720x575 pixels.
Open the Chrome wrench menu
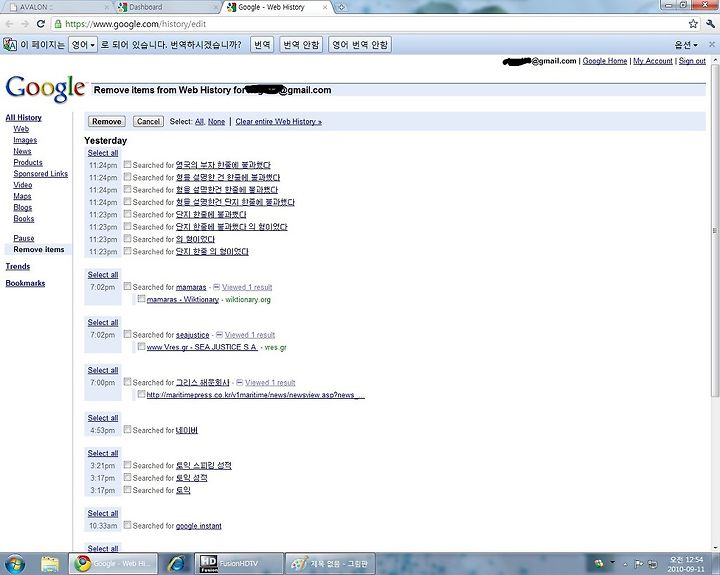tap(710, 24)
